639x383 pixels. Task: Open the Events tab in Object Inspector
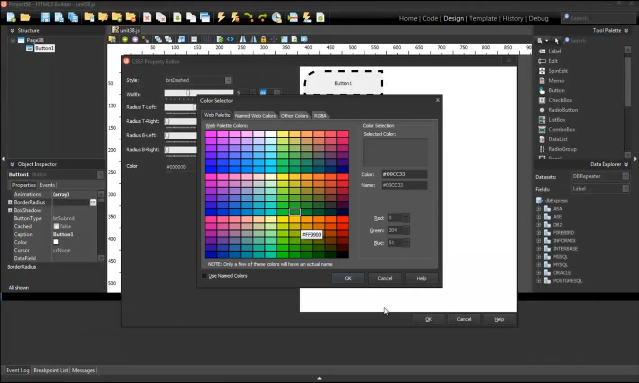click(x=47, y=185)
